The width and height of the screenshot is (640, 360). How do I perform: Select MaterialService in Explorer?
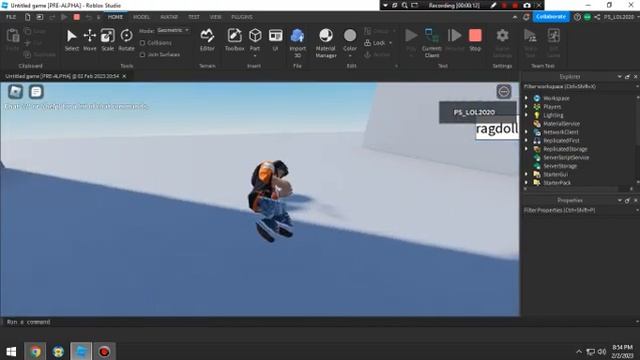(561, 124)
